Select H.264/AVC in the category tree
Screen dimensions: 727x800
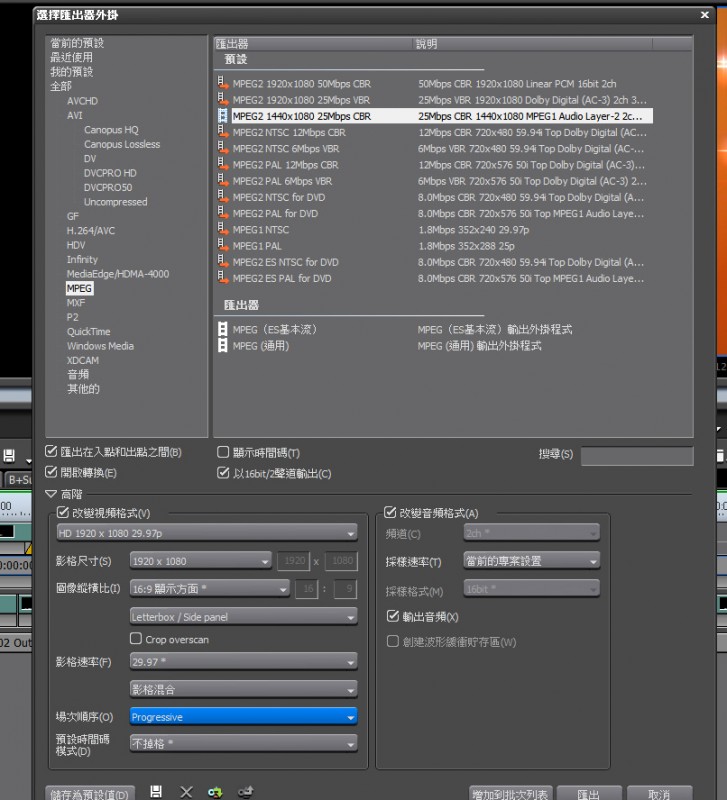(x=91, y=231)
